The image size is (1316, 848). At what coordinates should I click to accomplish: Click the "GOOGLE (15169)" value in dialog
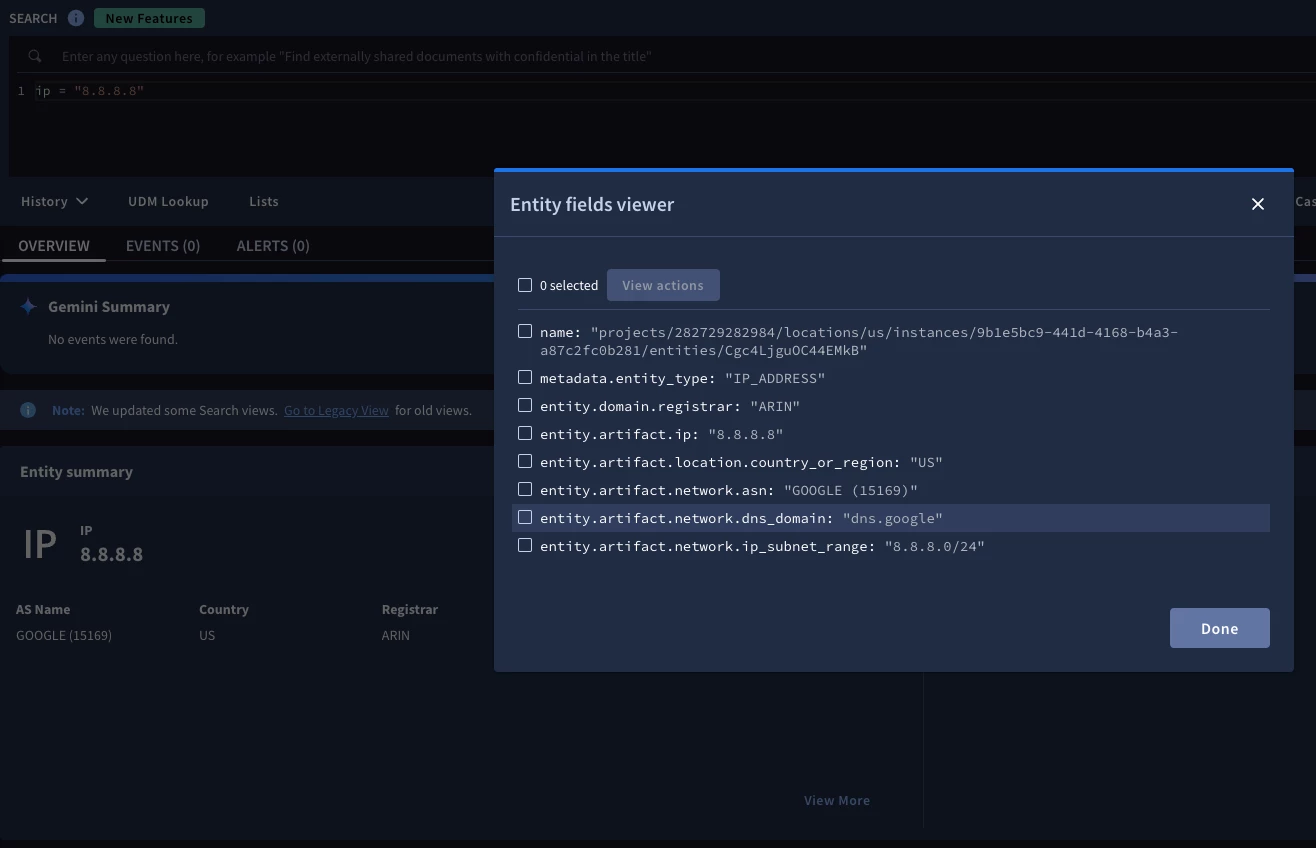pyautogui.click(x=851, y=490)
